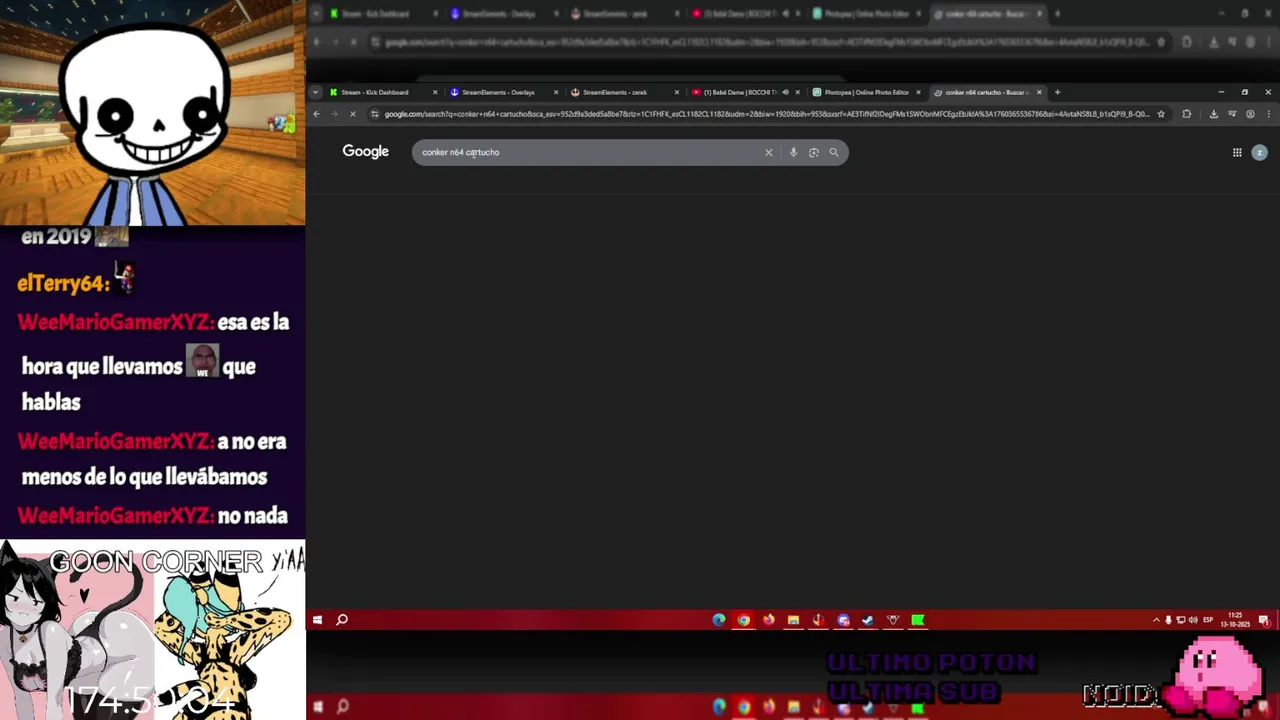Close the Kick Dashboard tab
The width and height of the screenshot is (1280, 720).
435,92
